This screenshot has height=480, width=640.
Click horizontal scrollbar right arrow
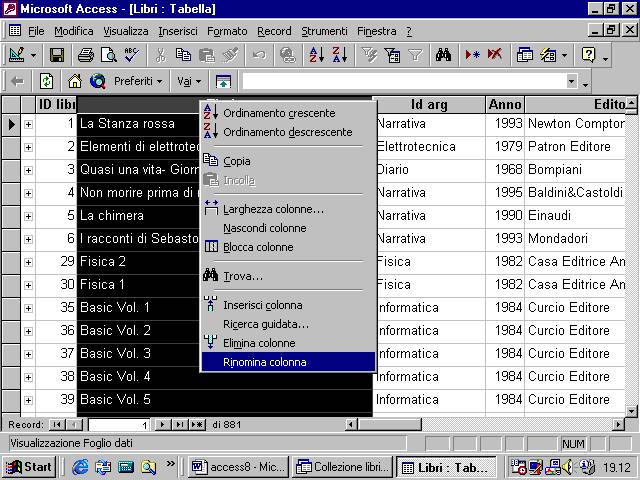pyautogui.click(x=618, y=425)
